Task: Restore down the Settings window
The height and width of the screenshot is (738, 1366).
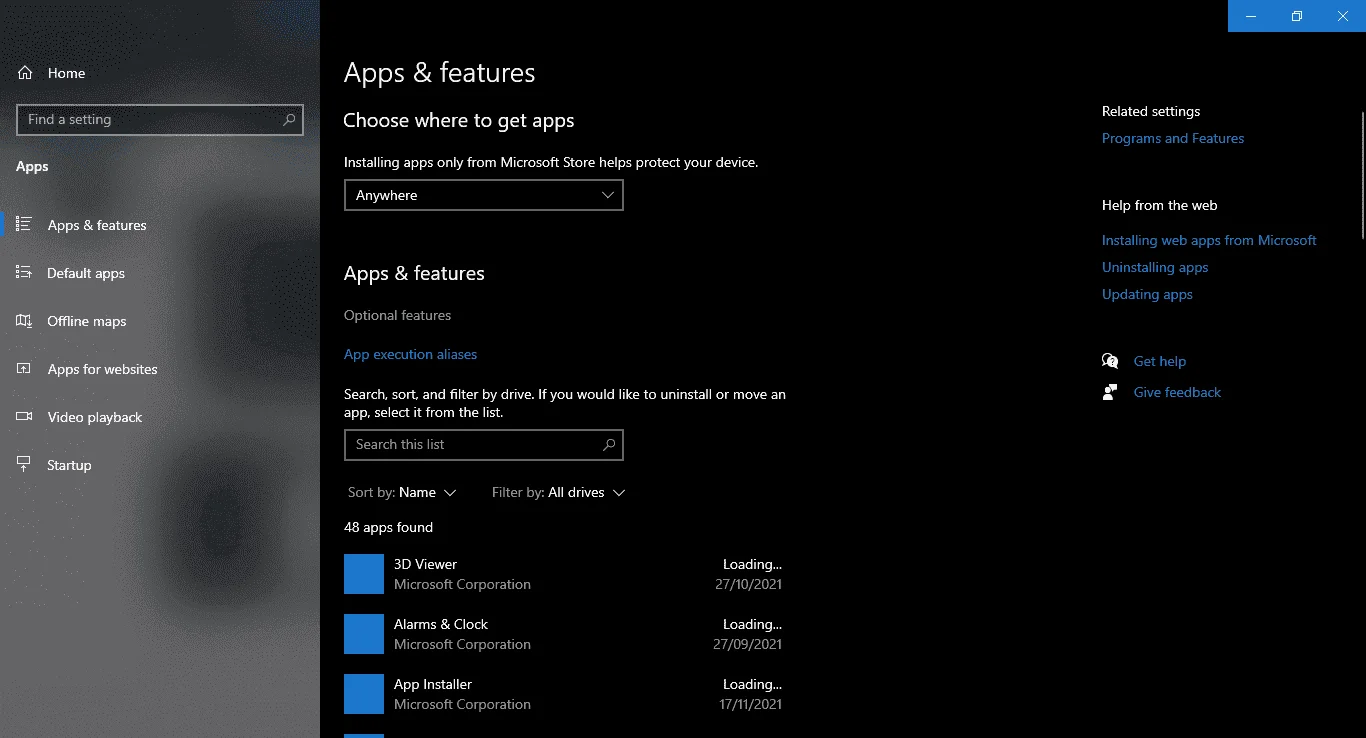Action: click(1297, 16)
